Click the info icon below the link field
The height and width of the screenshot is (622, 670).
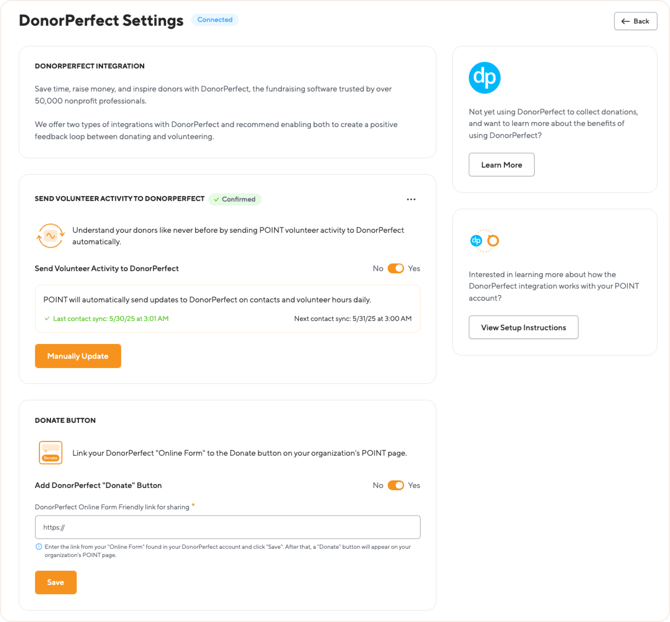39,546
